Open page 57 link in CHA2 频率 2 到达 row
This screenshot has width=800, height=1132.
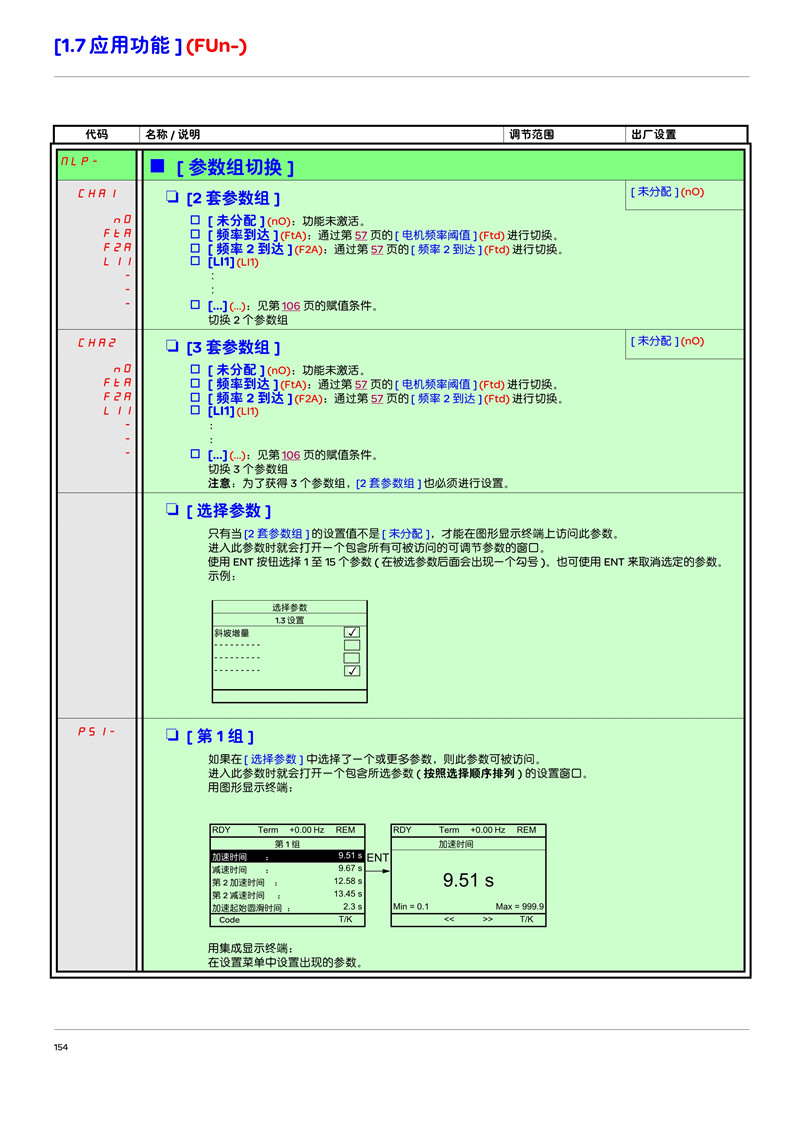[377, 399]
